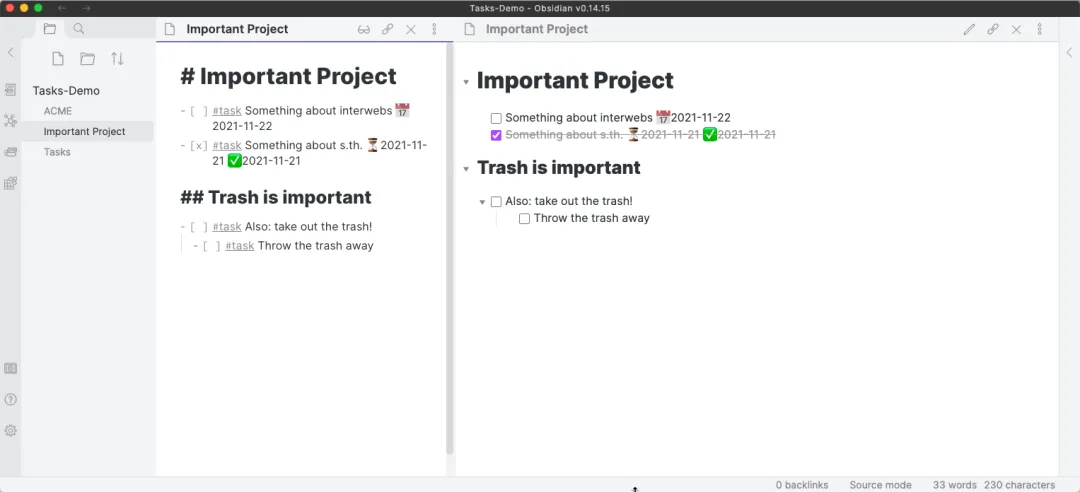Viewport: 1080px width, 492px height.
Task: Open Obsidian settings gear
Action: tap(10, 431)
